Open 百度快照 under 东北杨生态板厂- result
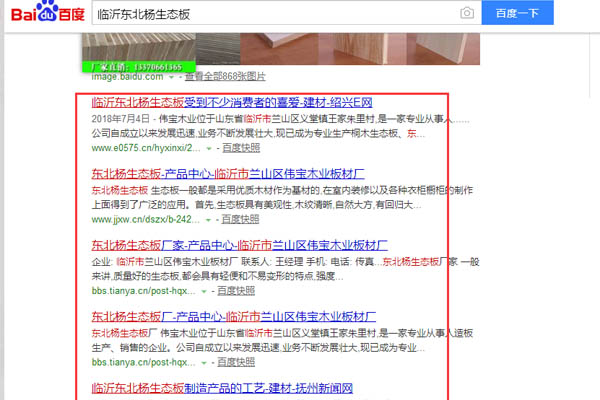 [236, 362]
